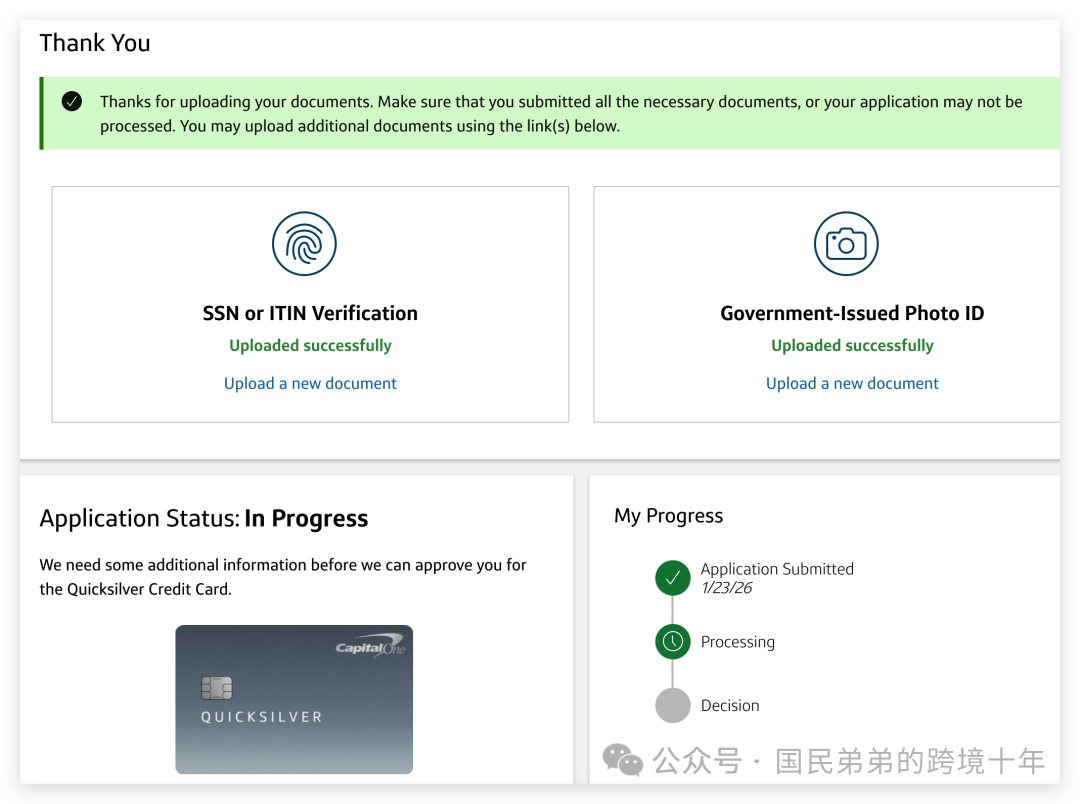Click the green checkmark beside Application Submitted
This screenshot has height=804, width=1080.
672,577
